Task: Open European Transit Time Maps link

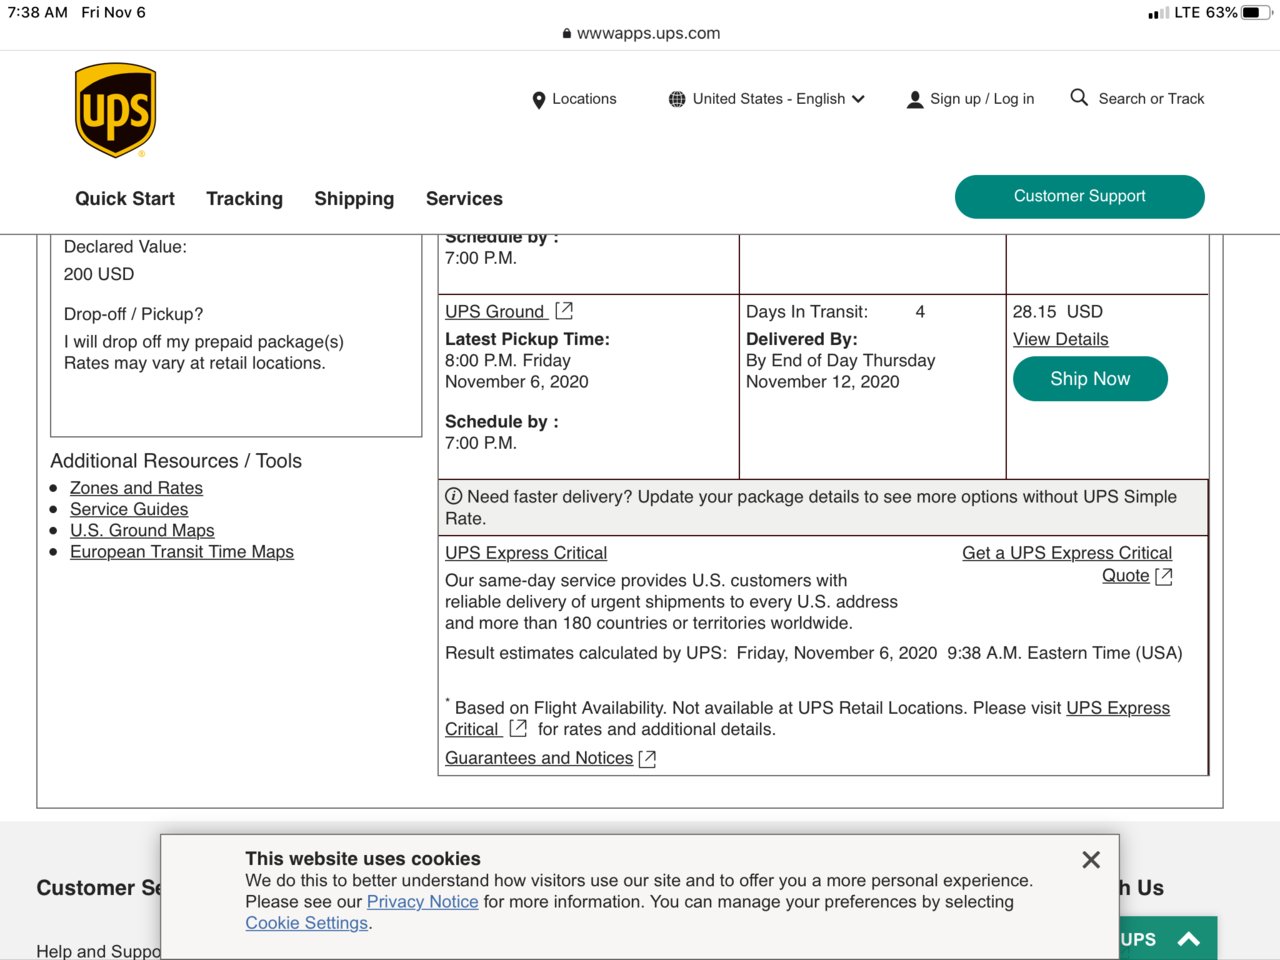Action: coord(182,552)
